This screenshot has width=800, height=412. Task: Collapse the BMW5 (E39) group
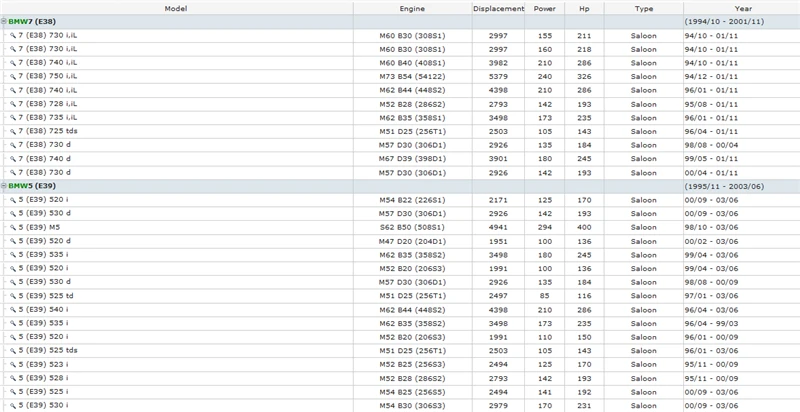point(4,186)
